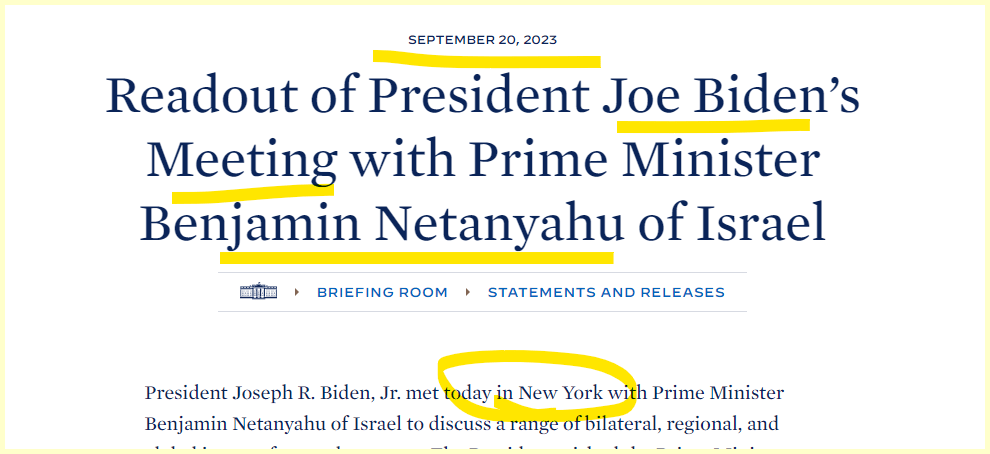Click the yellow underline beneath "Meeting"
Screen dimensions: 990x454
click(252, 186)
